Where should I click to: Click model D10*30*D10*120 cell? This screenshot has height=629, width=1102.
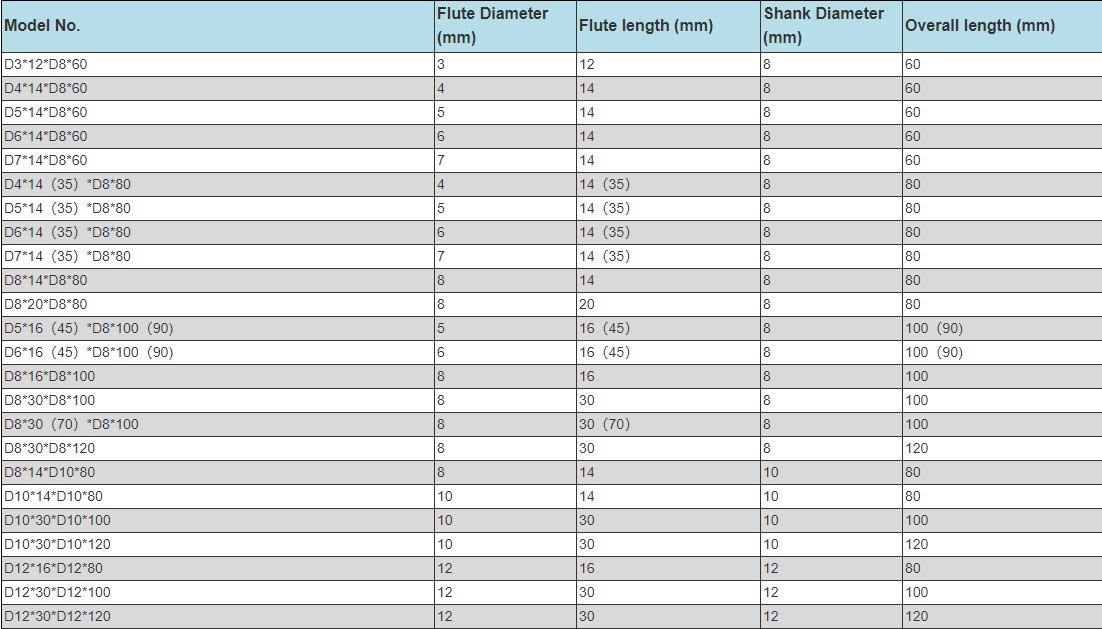[218, 544]
